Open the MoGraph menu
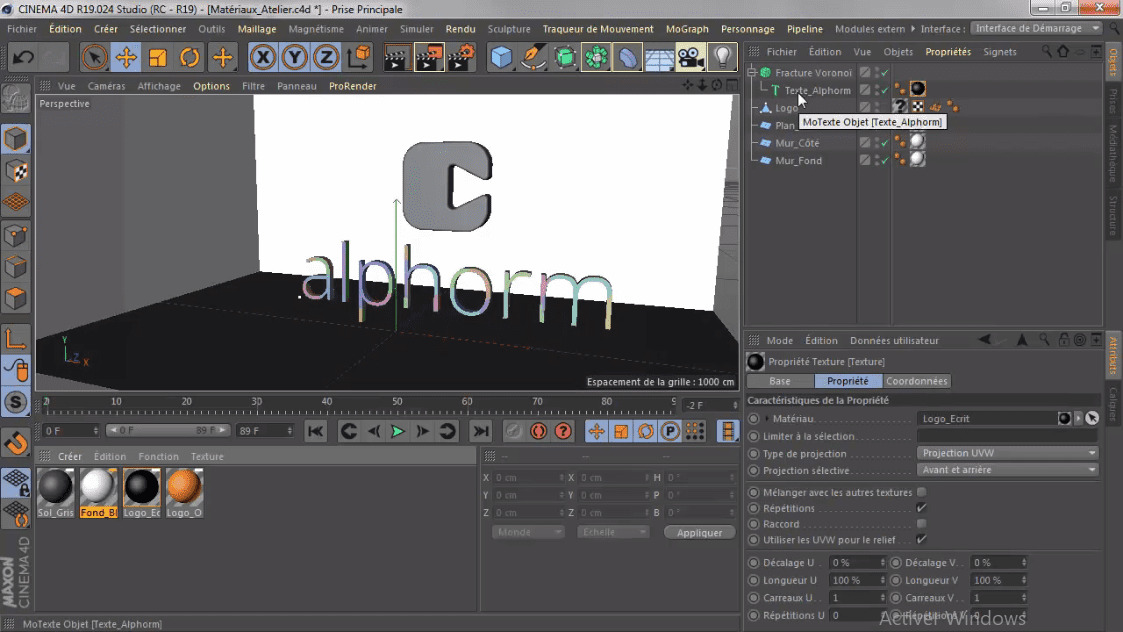This screenshot has width=1123, height=632. pos(687,29)
